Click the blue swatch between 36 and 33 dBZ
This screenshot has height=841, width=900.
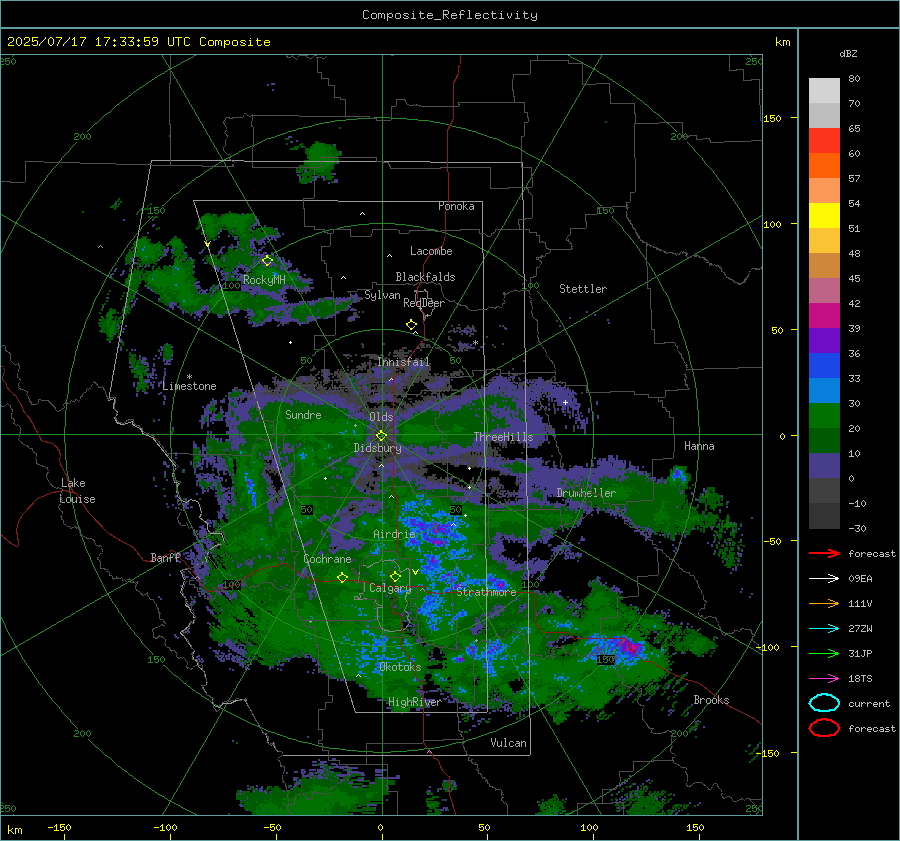(824, 365)
